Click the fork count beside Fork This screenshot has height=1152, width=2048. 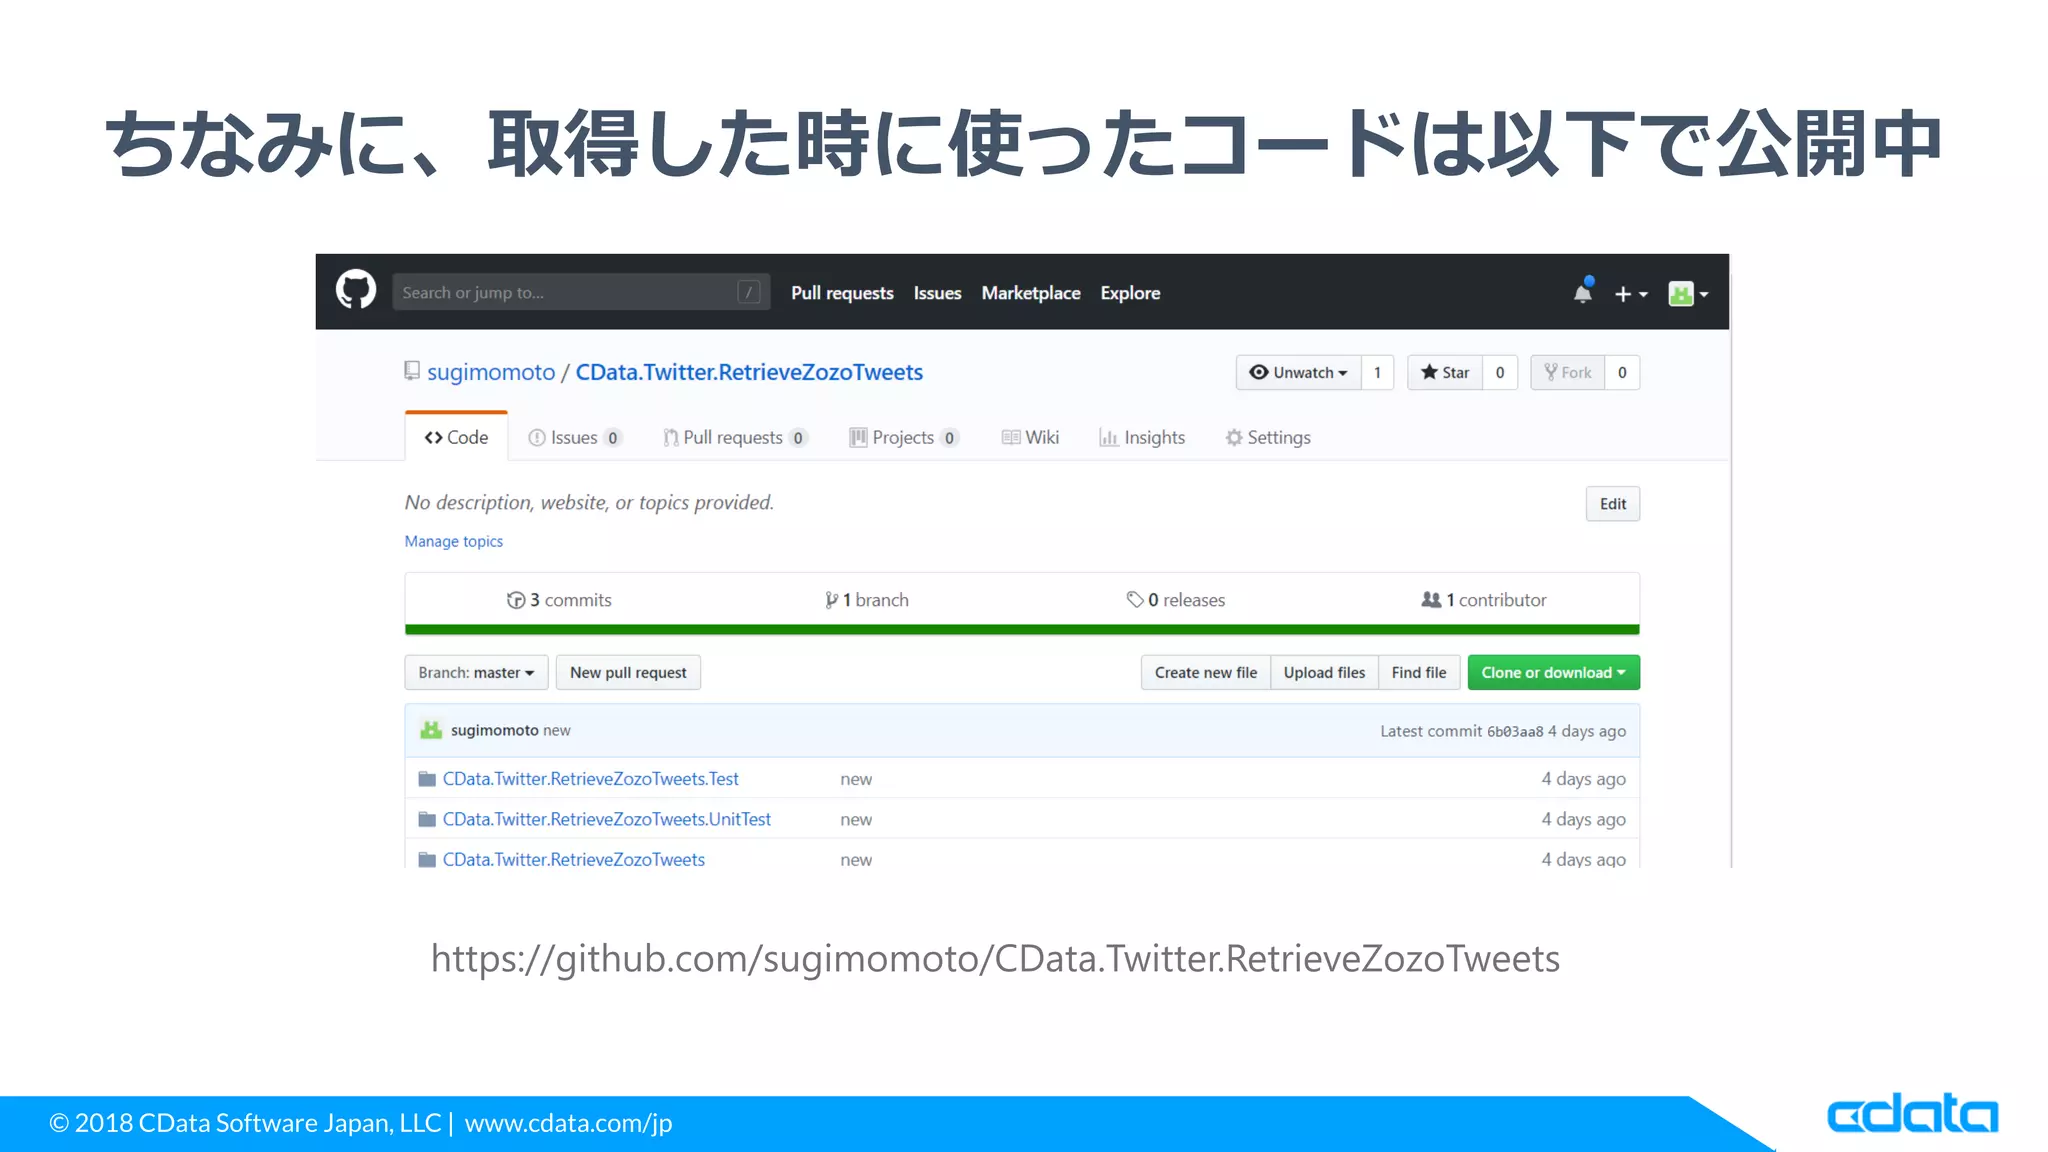click(x=1622, y=373)
